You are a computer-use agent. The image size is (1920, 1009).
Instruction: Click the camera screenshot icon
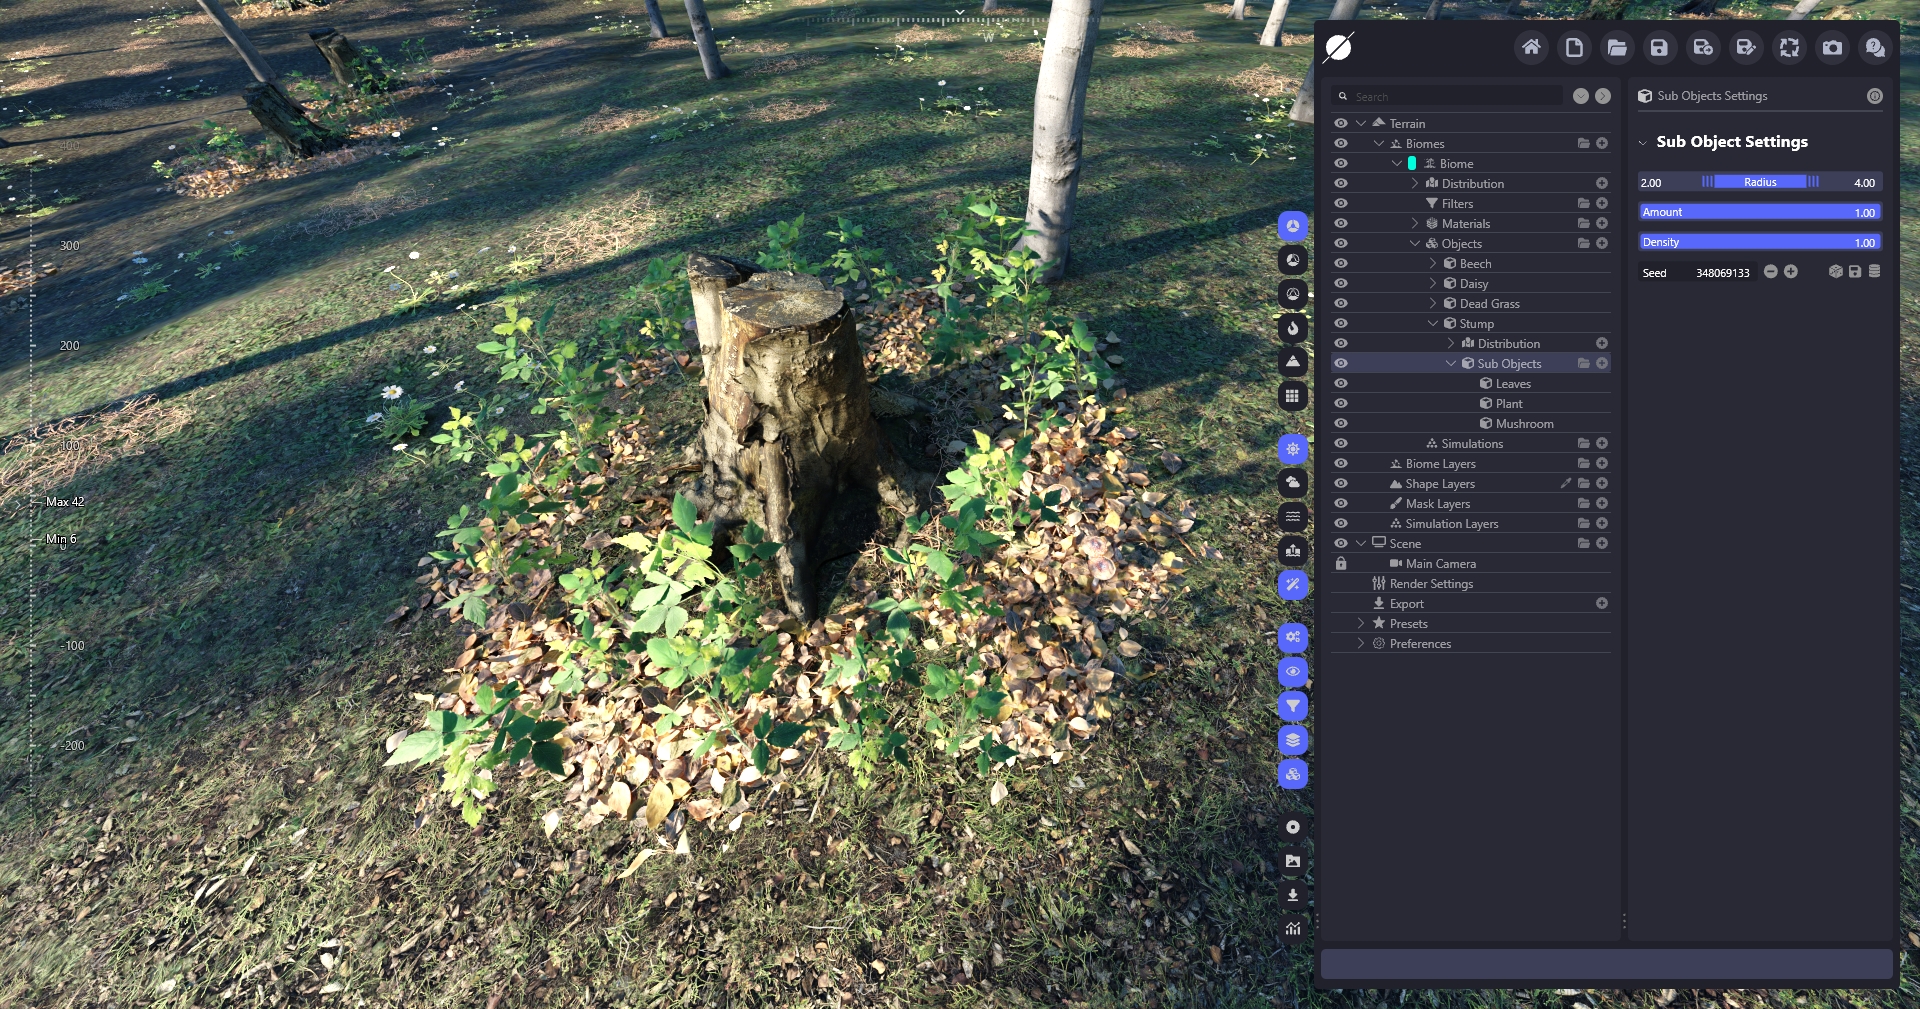1832,47
